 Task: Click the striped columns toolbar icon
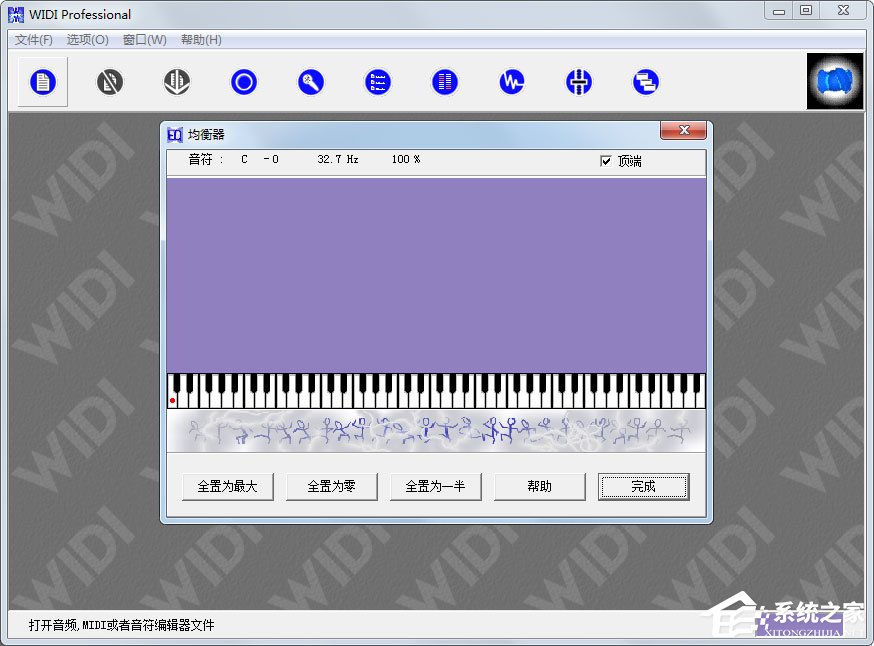pyautogui.click(x=445, y=82)
